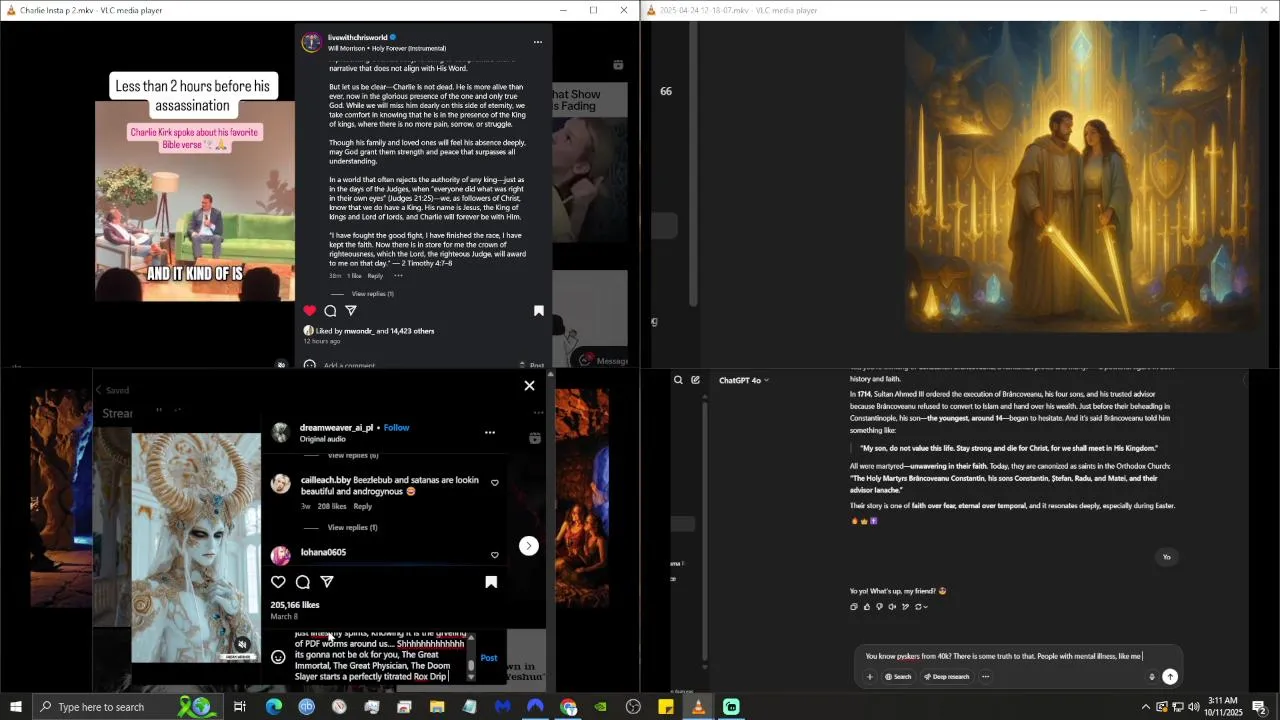
Task: Show hidden system tray icons
Action: [x=1145, y=707]
